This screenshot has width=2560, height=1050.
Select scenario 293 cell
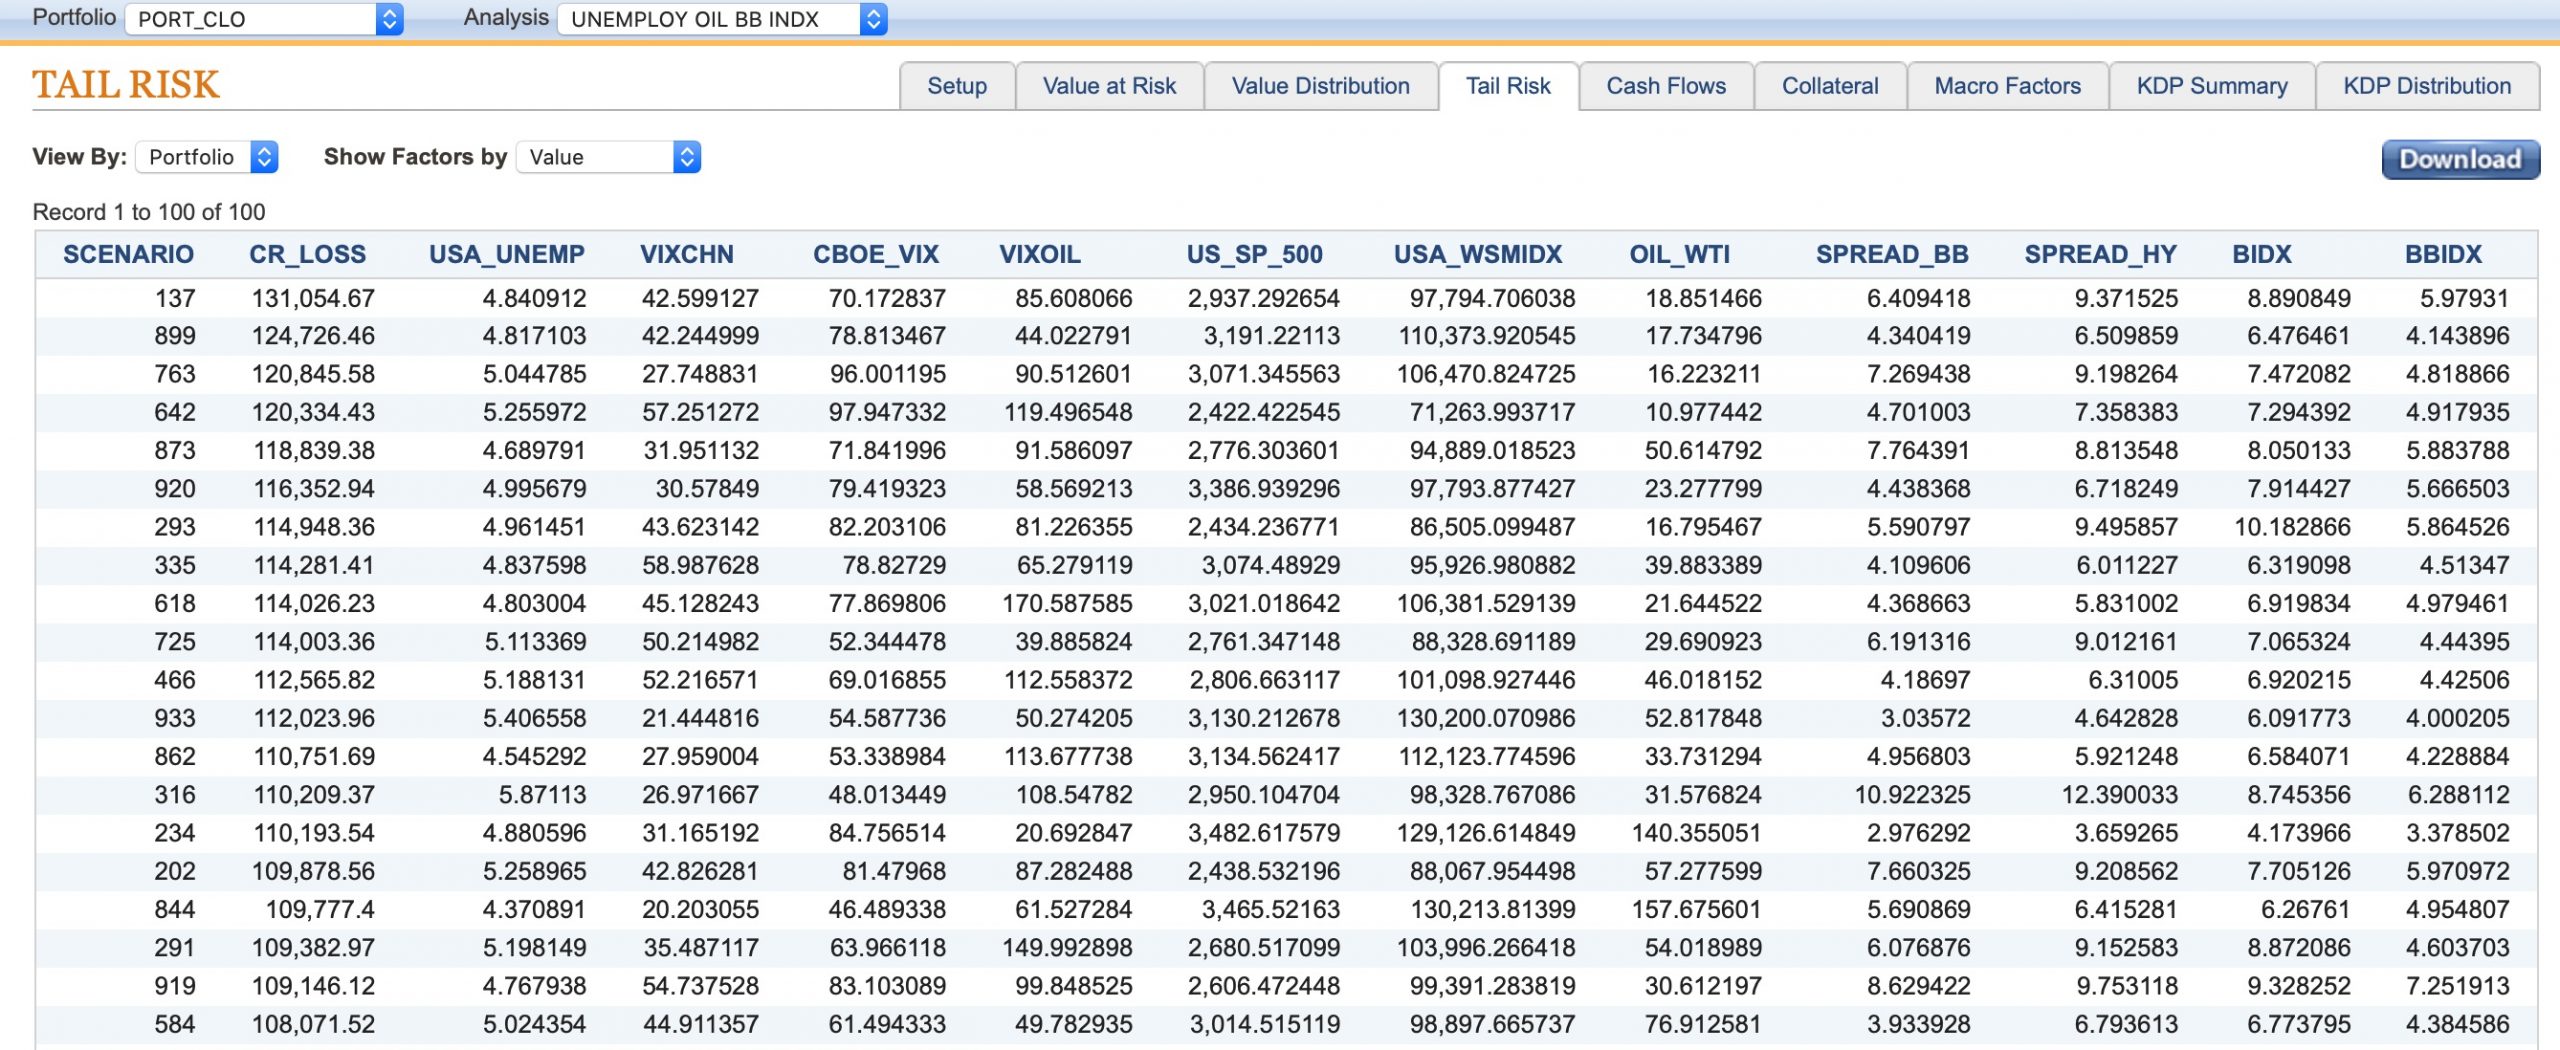175,527
